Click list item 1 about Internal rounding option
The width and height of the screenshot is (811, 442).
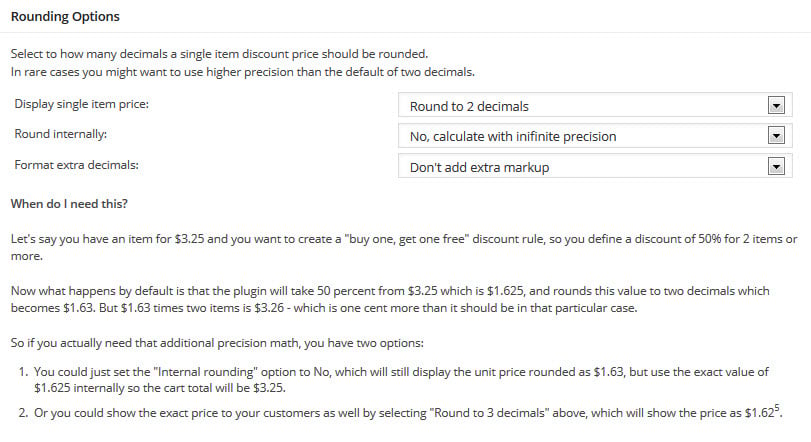pos(401,380)
